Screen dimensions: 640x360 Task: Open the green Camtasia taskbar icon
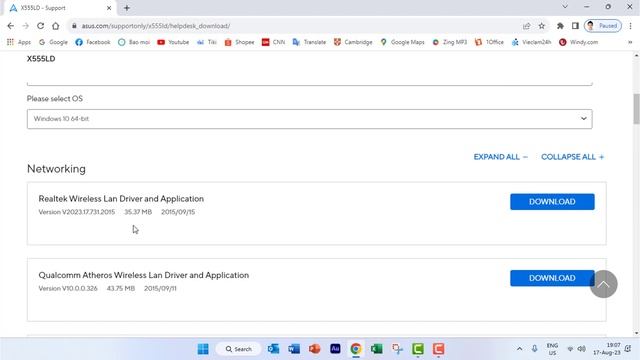tap(418, 349)
